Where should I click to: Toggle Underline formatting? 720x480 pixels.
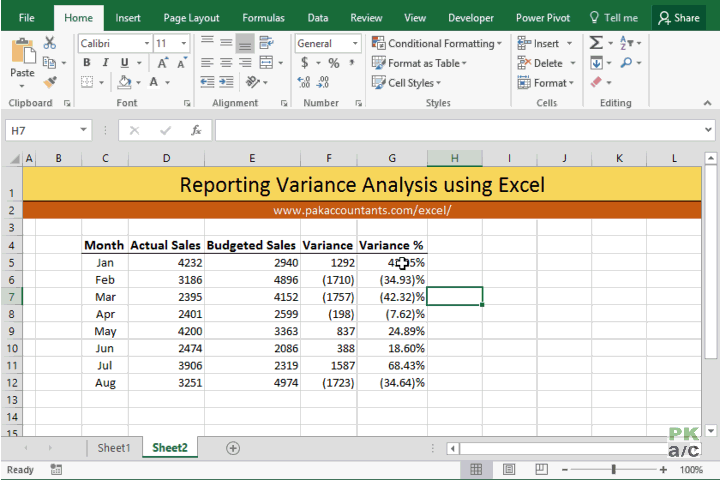[124, 62]
